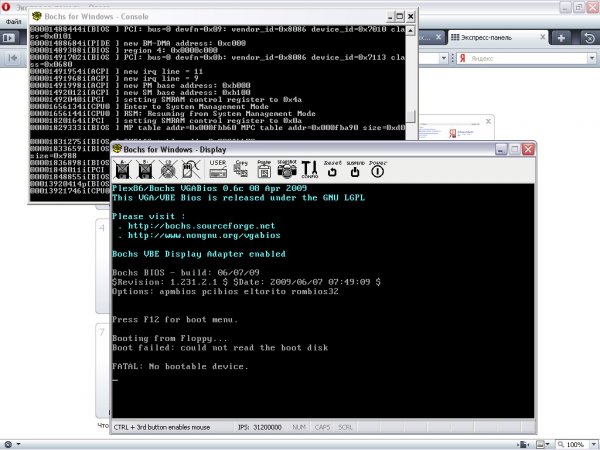The width and height of the screenshot is (600, 450).
Task: Click the Speed Dial Yandex thumbnail
Action: (x=455, y=128)
